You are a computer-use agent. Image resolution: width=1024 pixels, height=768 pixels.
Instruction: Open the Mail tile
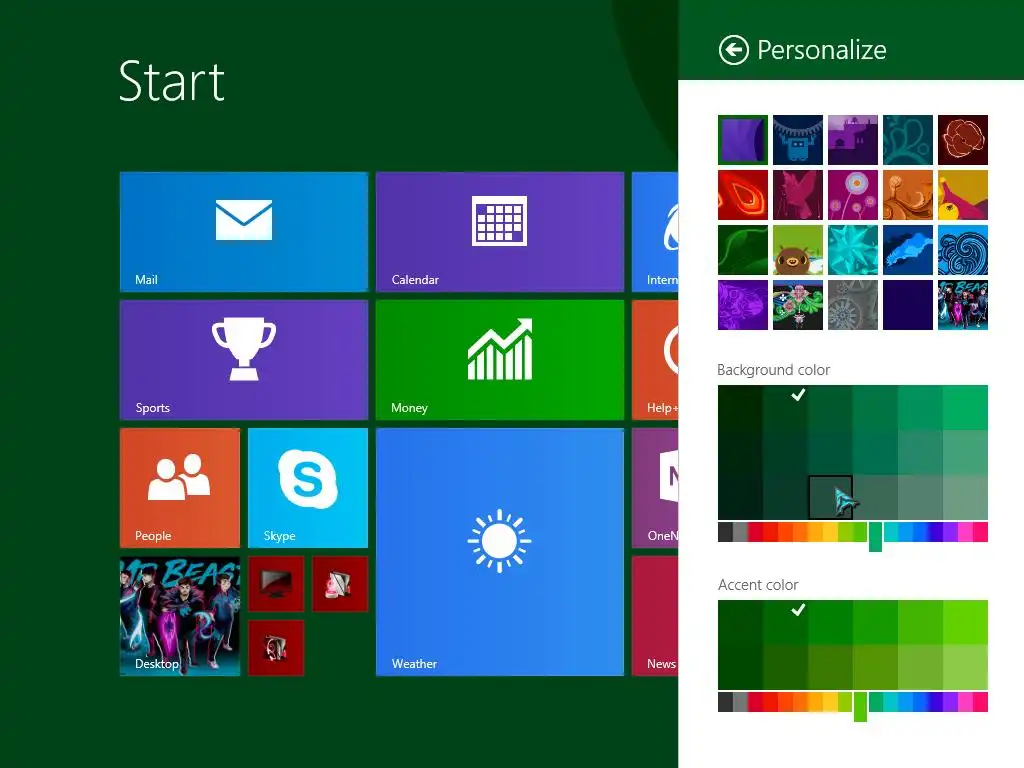point(244,232)
